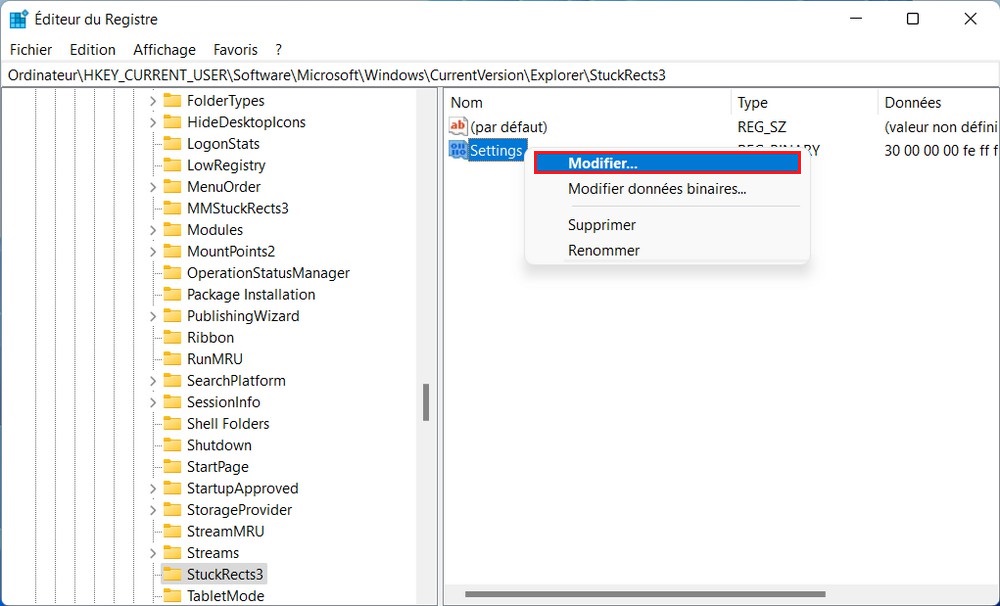This screenshot has height=606, width=1000.
Task: Click the Modules folder icon
Action: click(172, 230)
